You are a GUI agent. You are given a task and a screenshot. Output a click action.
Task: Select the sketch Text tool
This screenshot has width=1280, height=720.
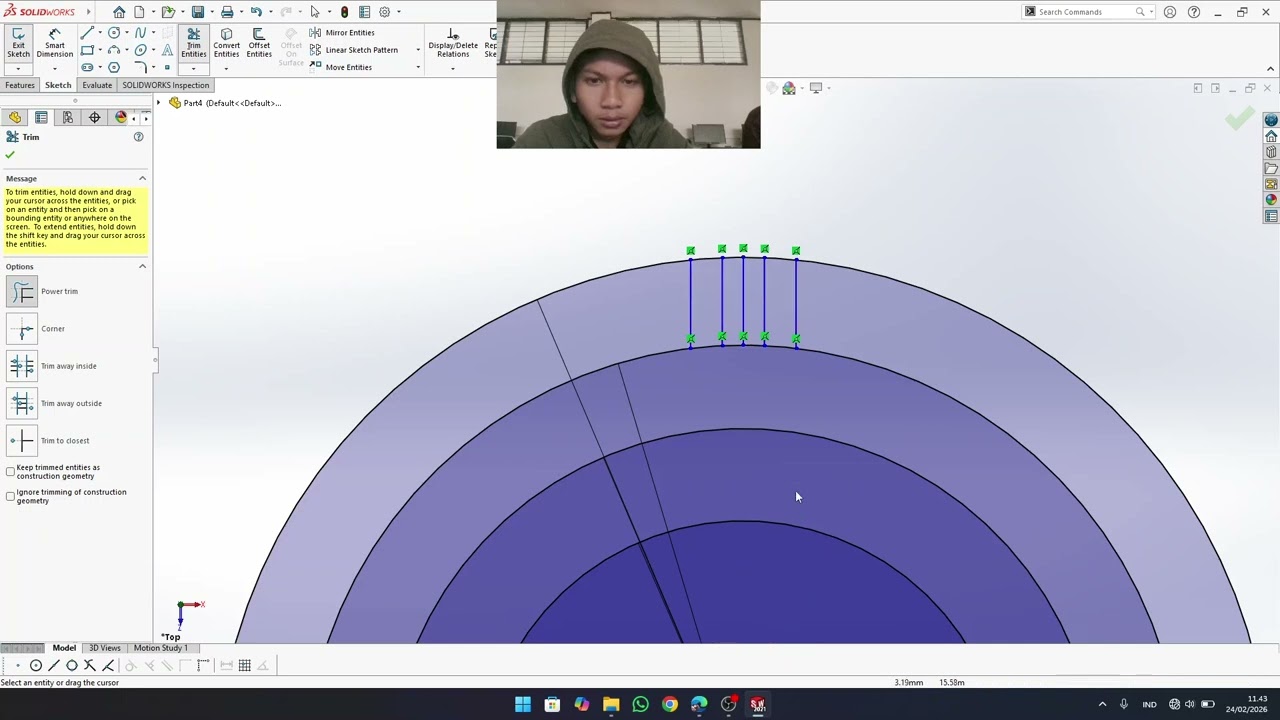point(167,50)
